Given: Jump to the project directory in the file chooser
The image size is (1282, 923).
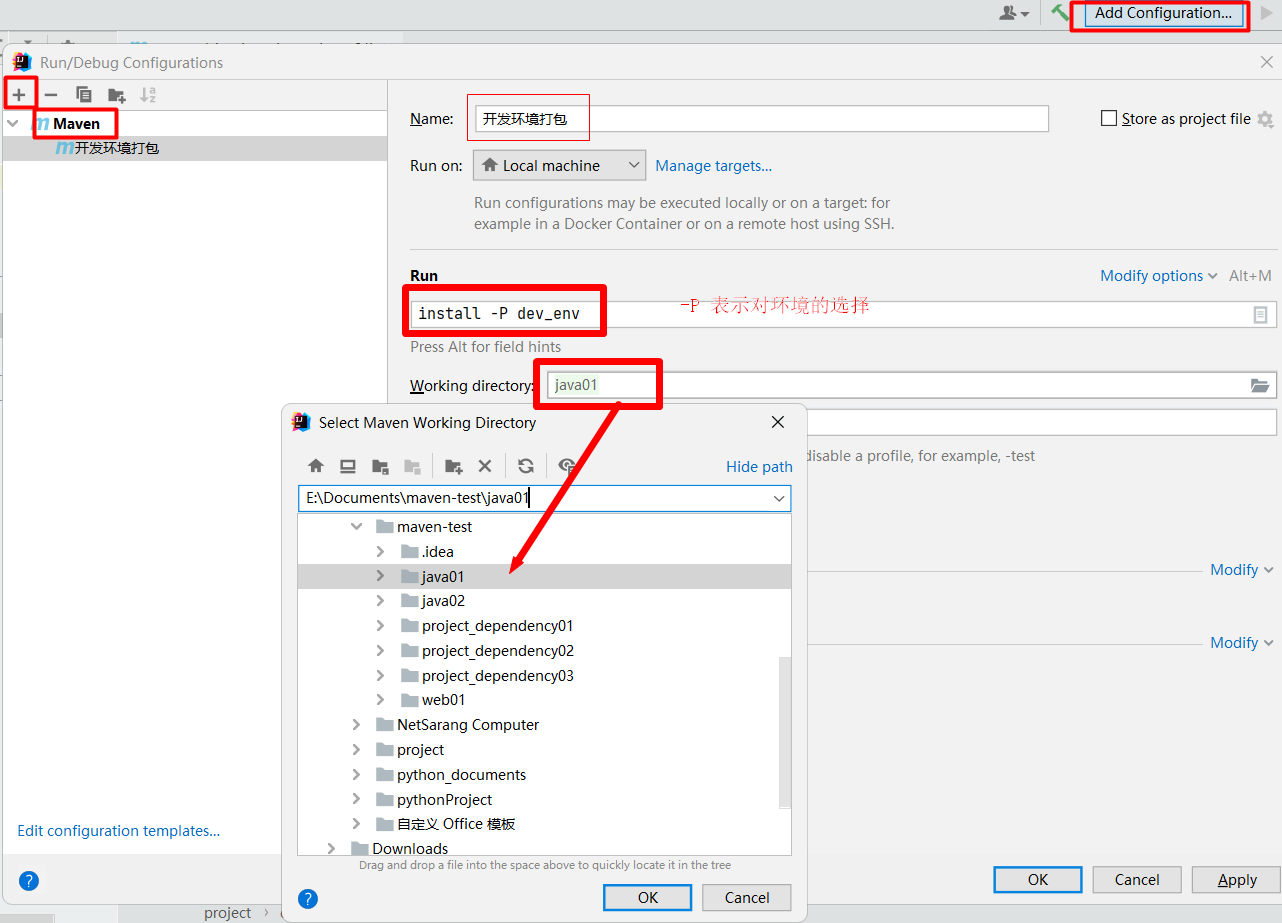Looking at the screenshot, I should [x=380, y=466].
